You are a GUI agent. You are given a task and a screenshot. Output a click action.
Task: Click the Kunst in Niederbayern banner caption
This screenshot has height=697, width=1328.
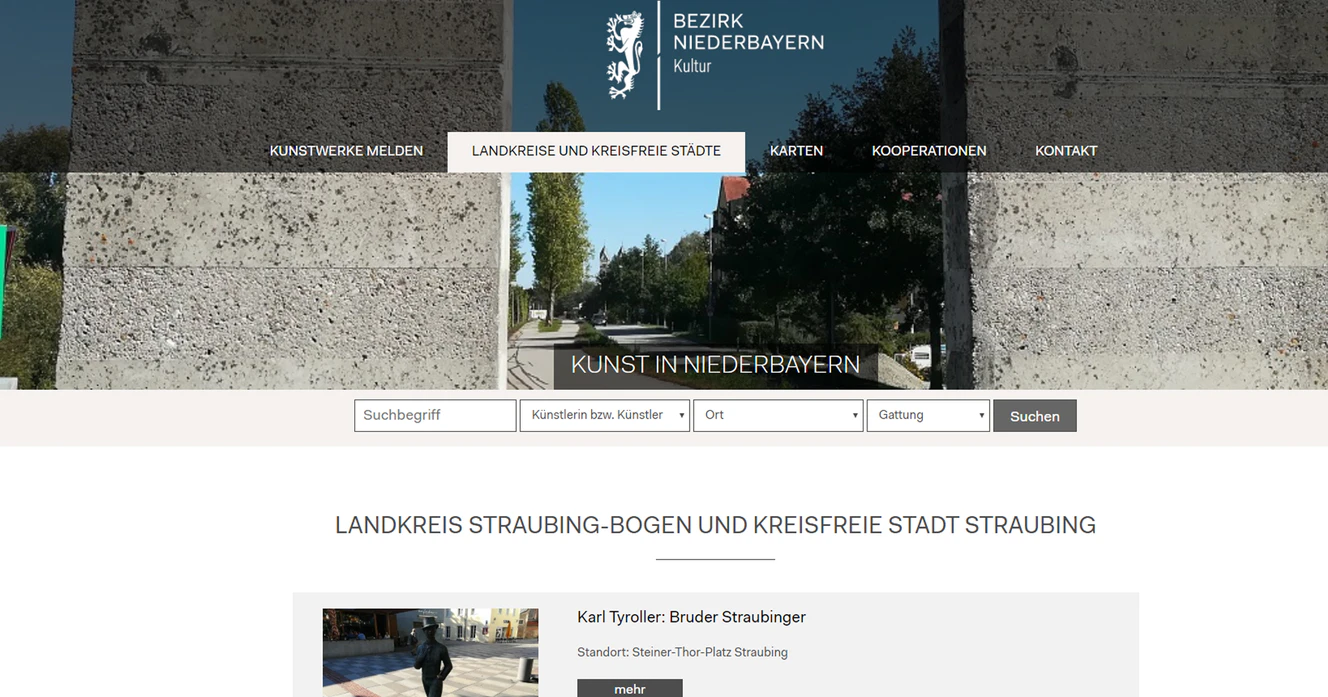pos(715,365)
